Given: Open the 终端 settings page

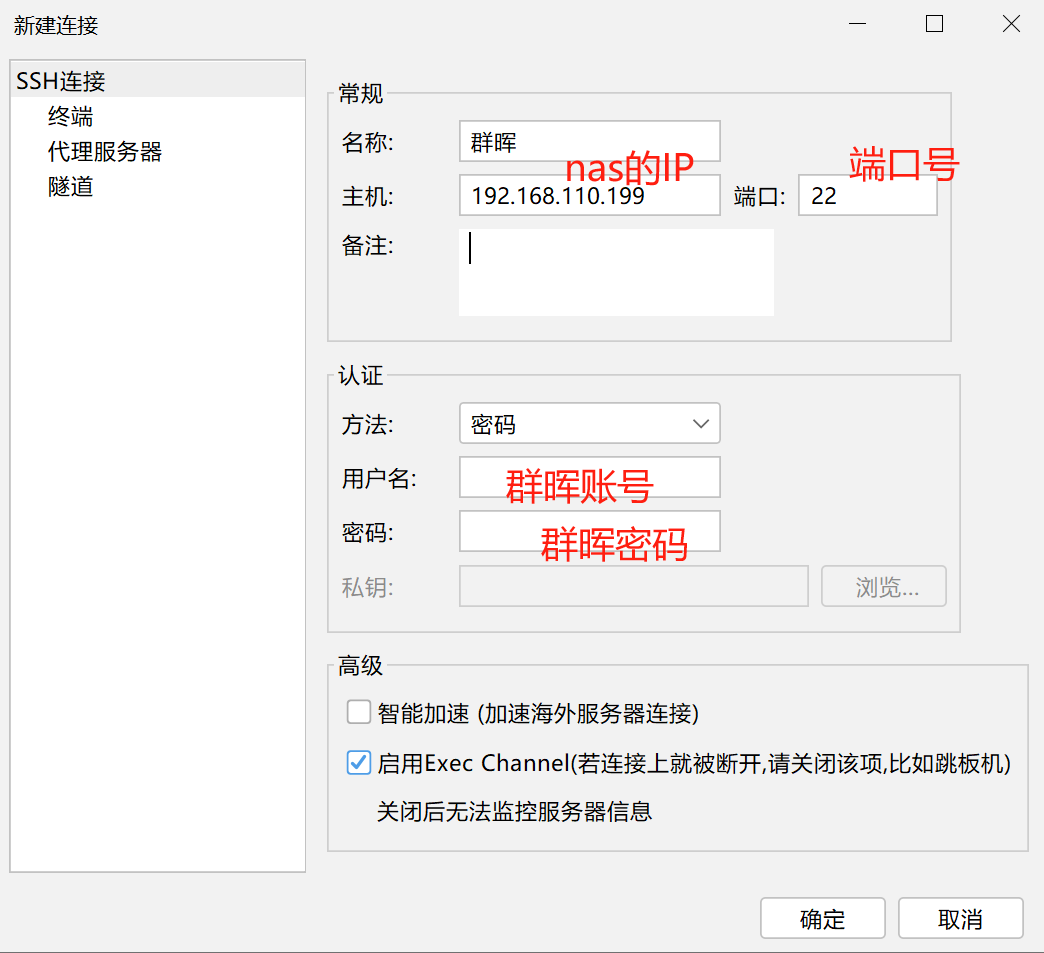Looking at the screenshot, I should point(70,117).
